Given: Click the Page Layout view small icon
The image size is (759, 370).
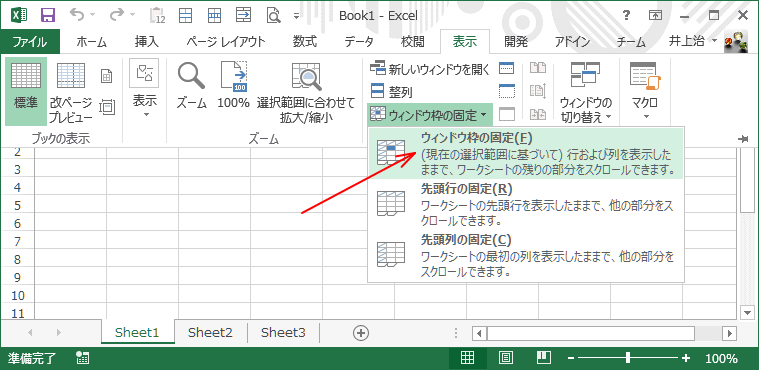Looking at the screenshot, I should point(106,76).
